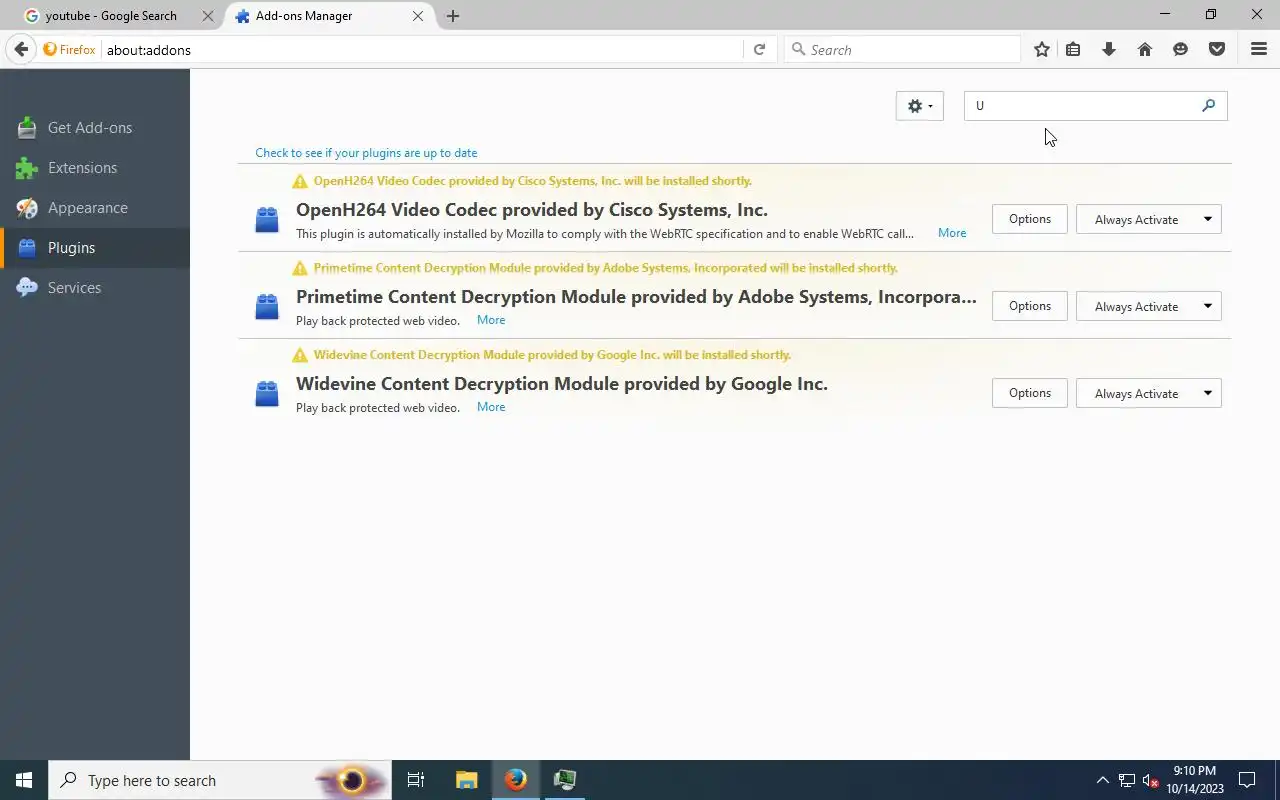Click the OpenH264 warning triangle icon
1280x800 pixels.
pyautogui.click(x=299, y=181)
